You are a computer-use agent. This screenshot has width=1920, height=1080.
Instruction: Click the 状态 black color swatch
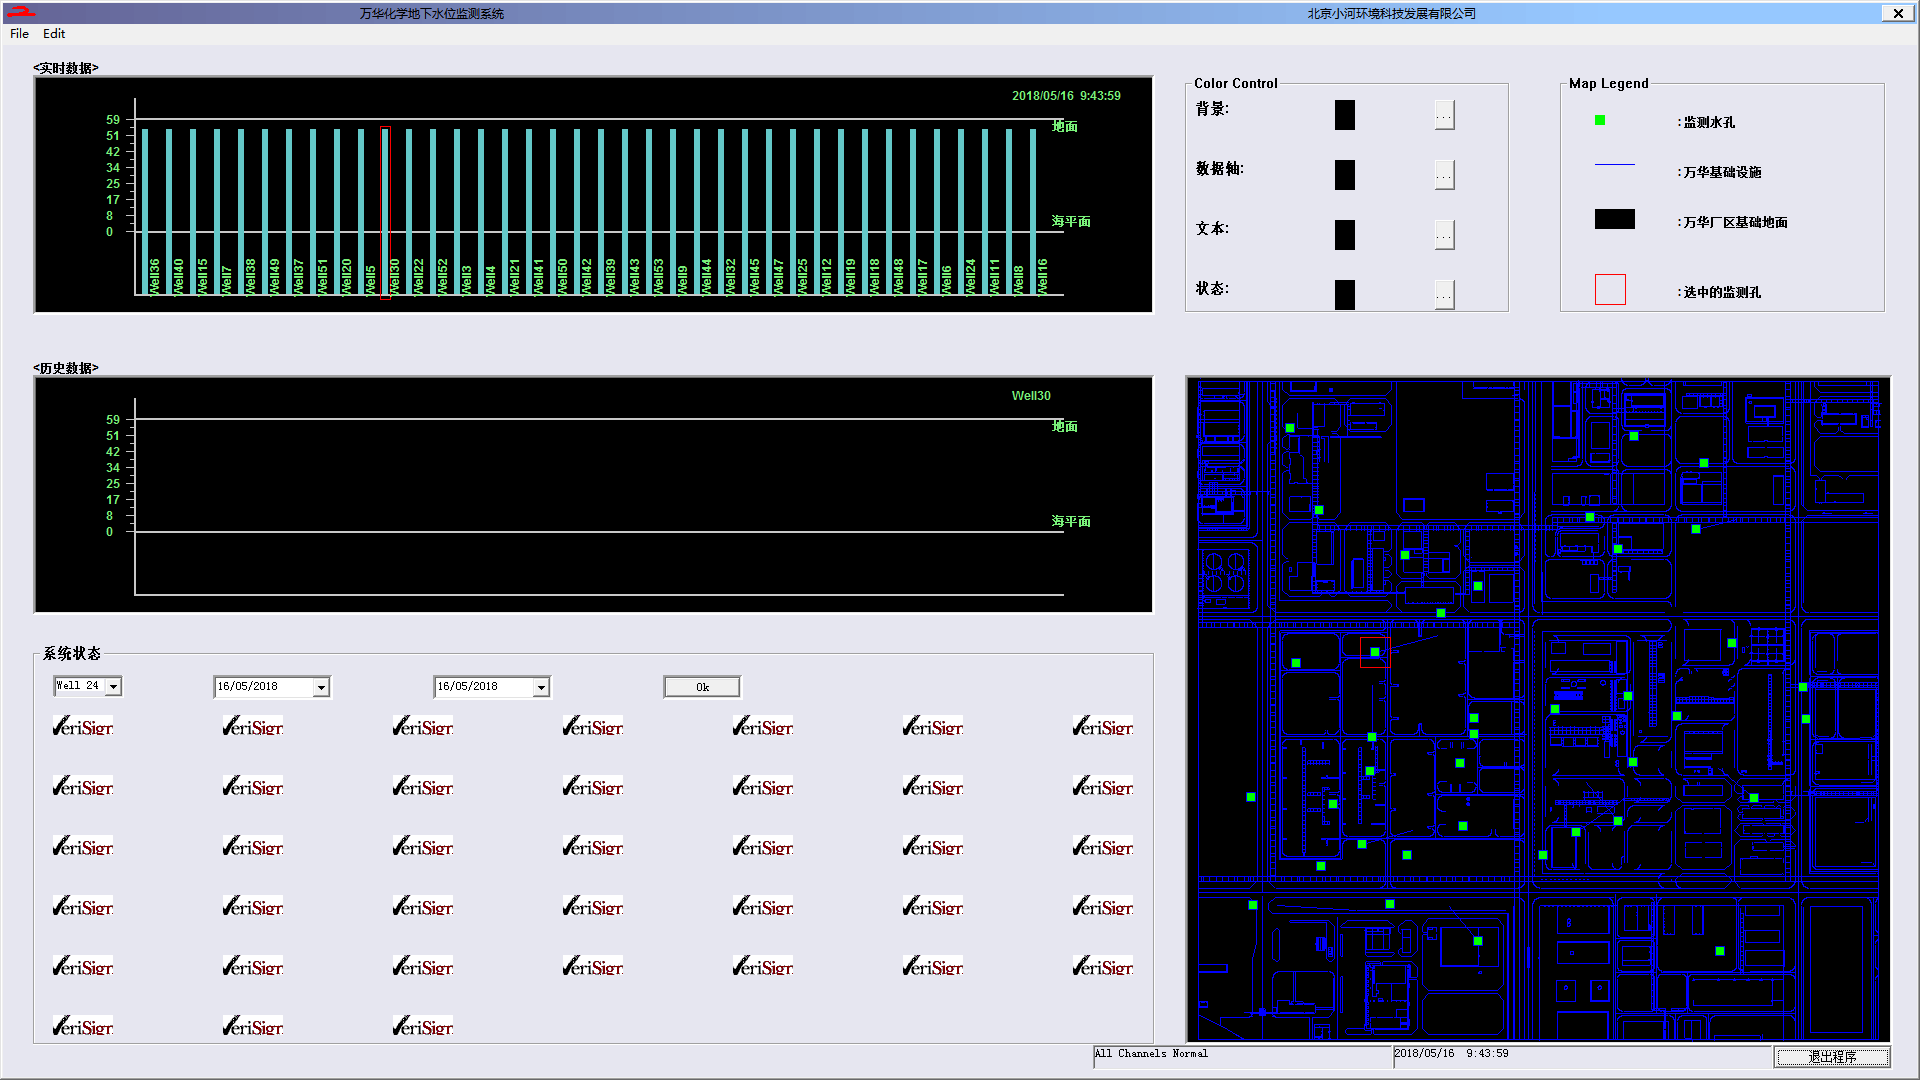1345,295
